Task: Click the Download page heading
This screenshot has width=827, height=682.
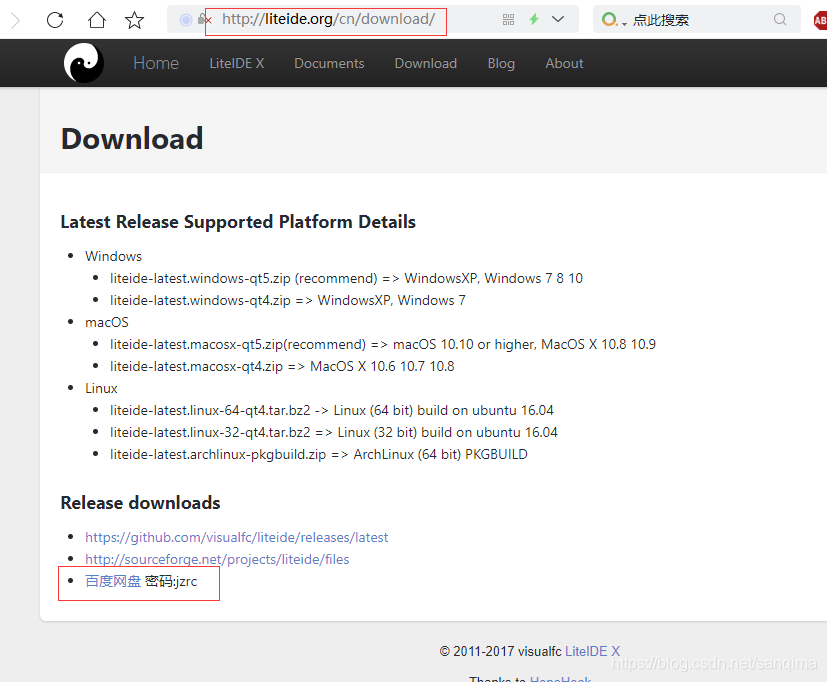Action: pos(132,139)
